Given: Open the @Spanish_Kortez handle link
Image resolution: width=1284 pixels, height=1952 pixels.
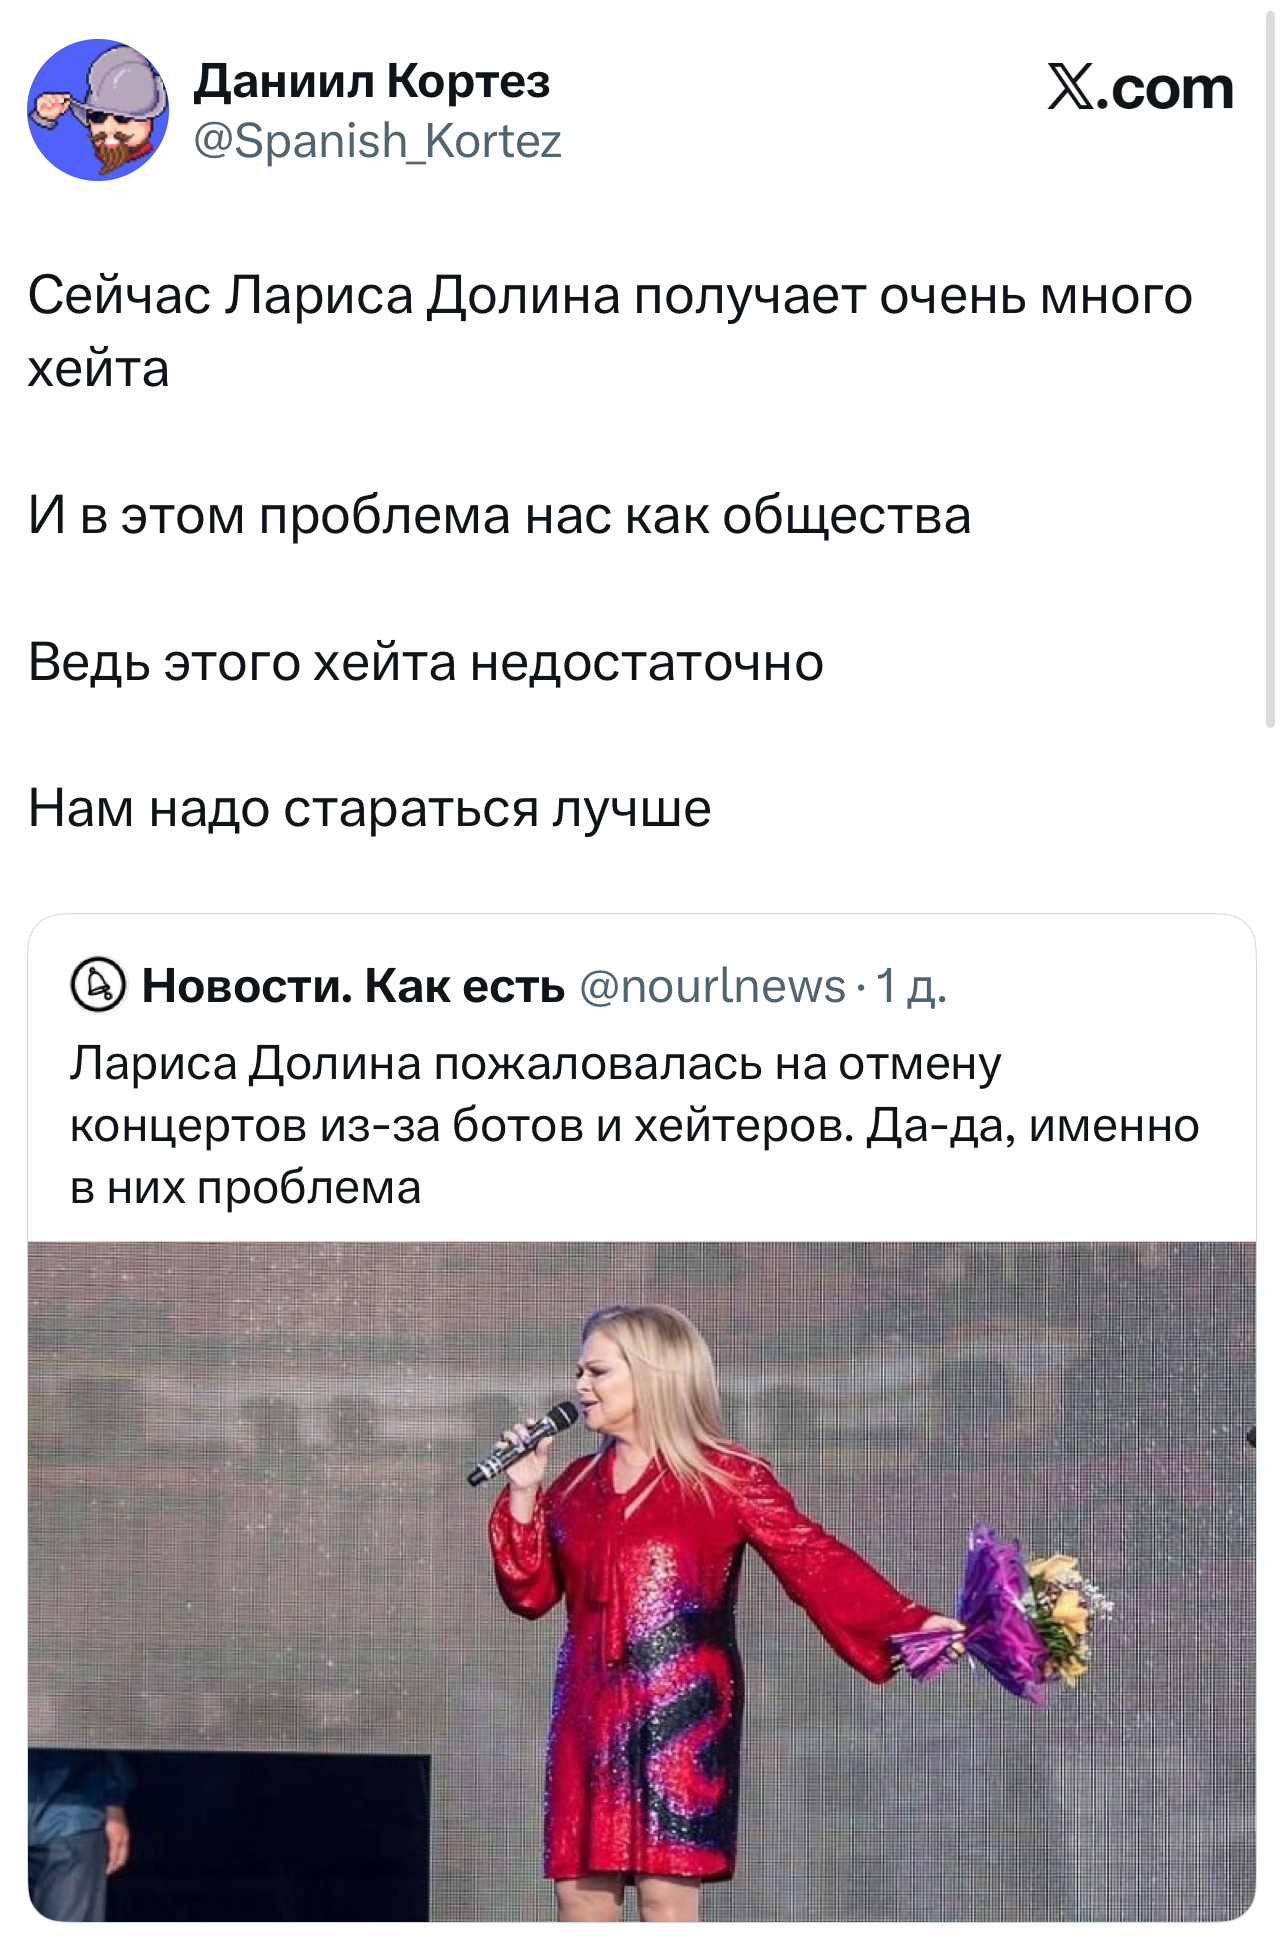Looking at the screenshot, I should click(x=377, y=141).
